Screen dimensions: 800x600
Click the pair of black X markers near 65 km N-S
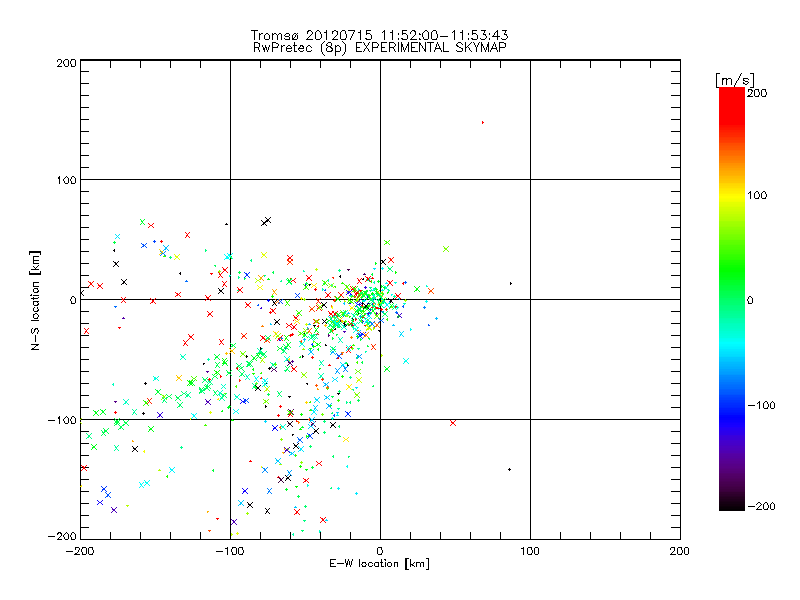coord(266,221)
